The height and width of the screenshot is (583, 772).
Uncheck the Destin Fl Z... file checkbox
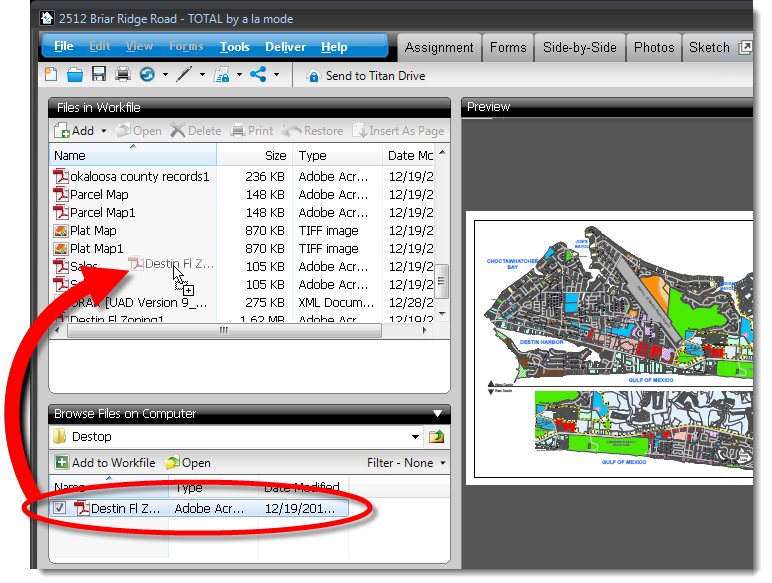[60, 508]
